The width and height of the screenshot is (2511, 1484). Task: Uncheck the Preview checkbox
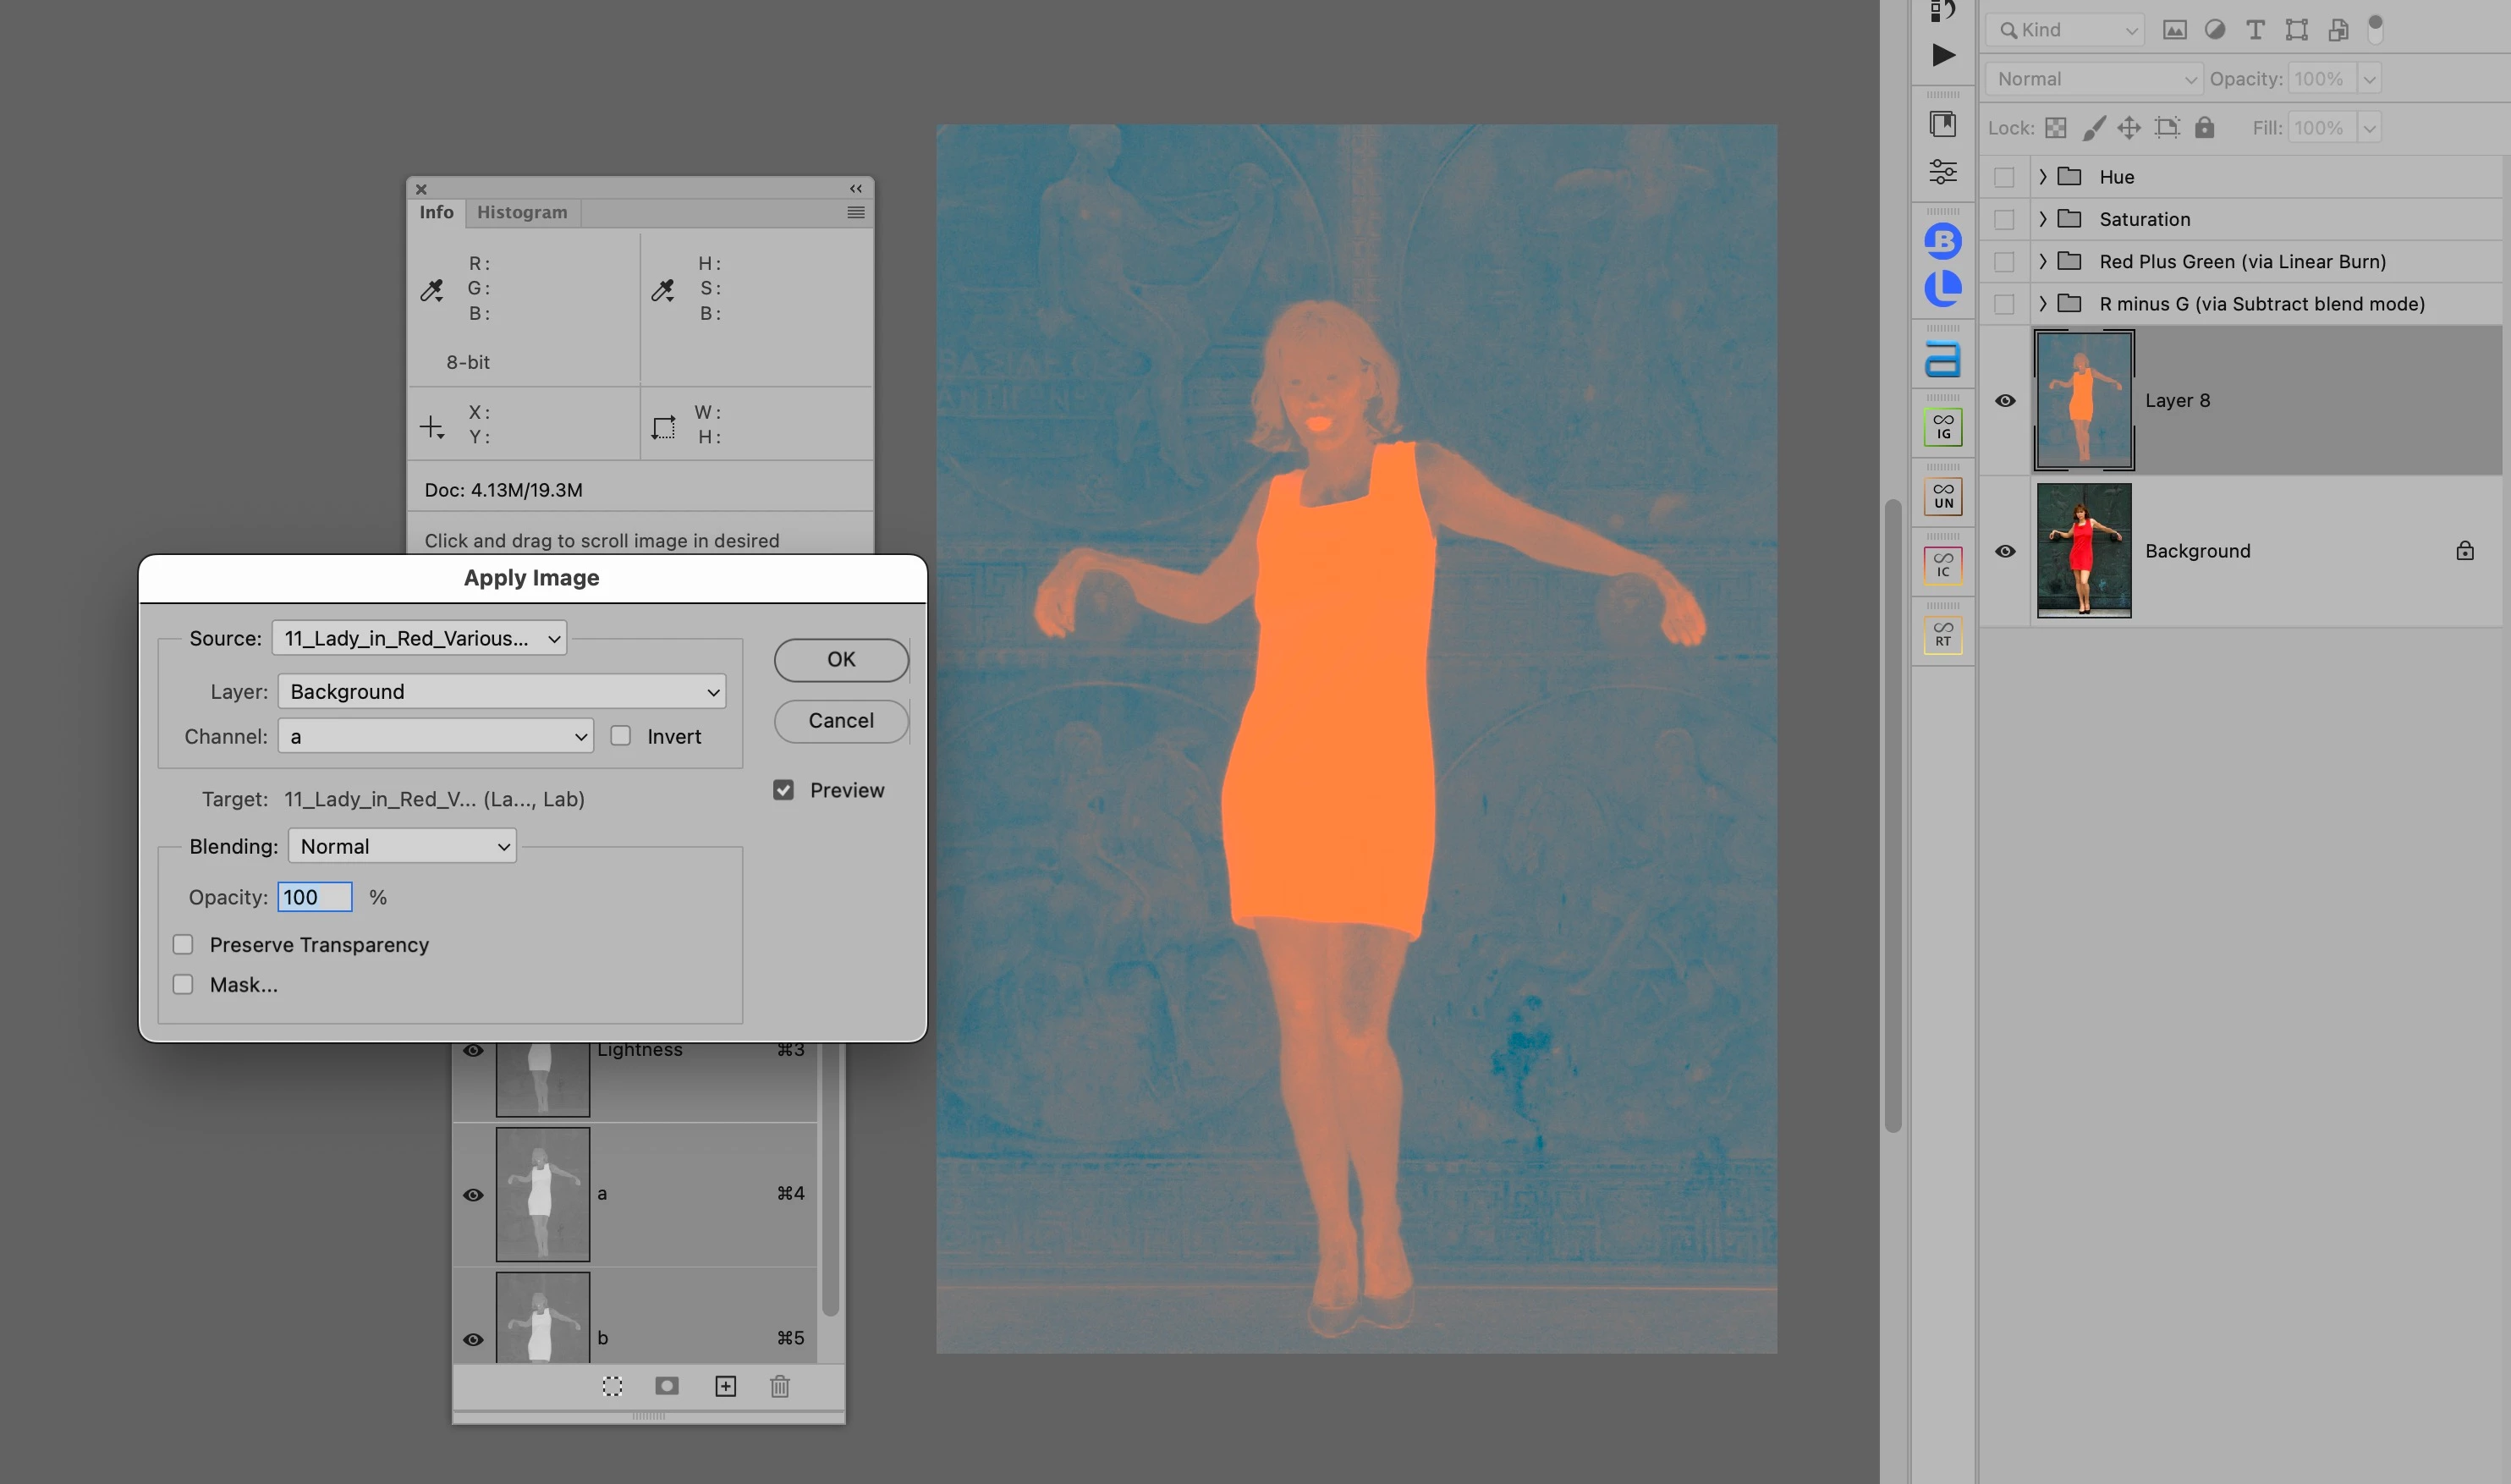click(x=783, y=790)
